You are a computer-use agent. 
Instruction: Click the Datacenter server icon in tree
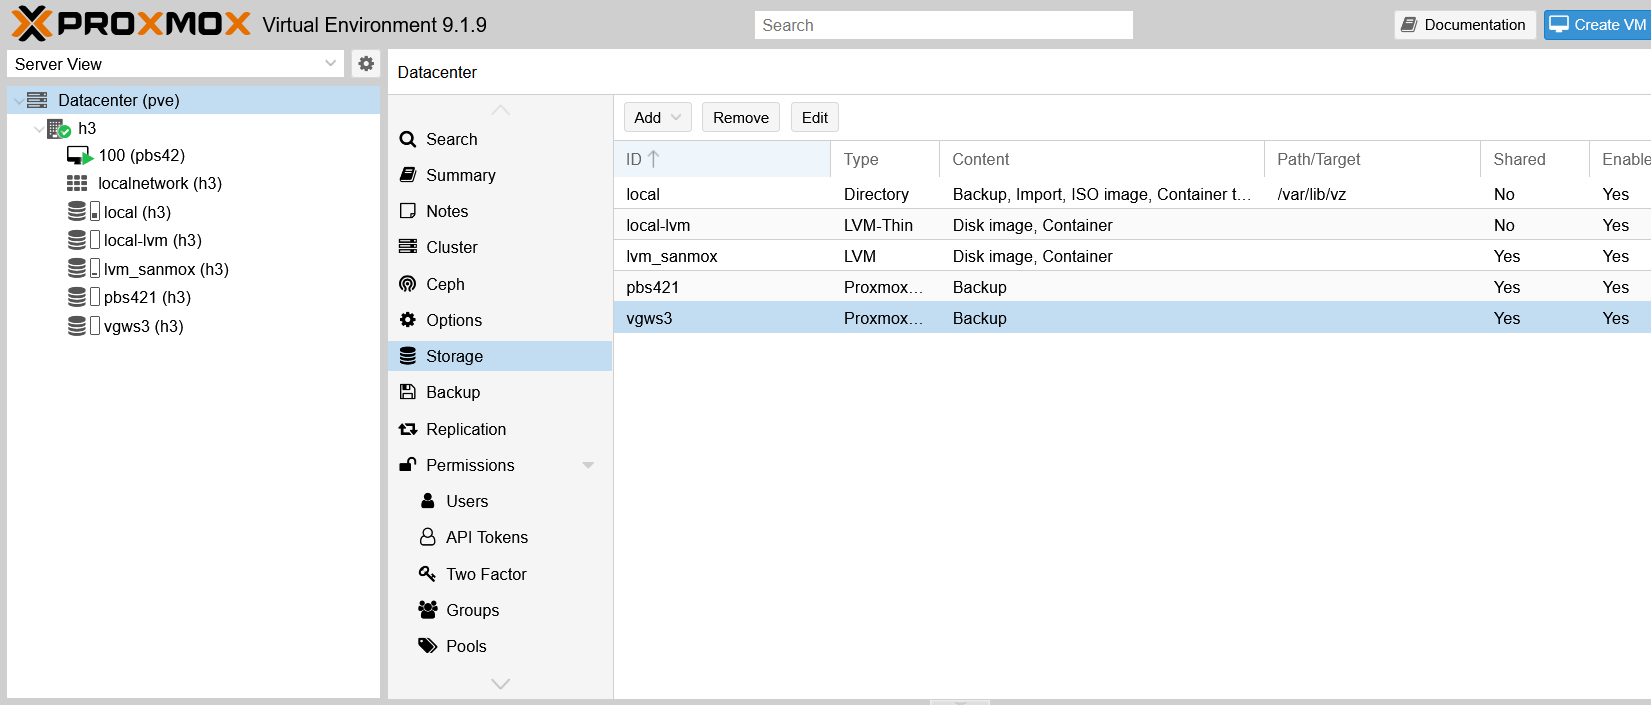coord(37,100)
